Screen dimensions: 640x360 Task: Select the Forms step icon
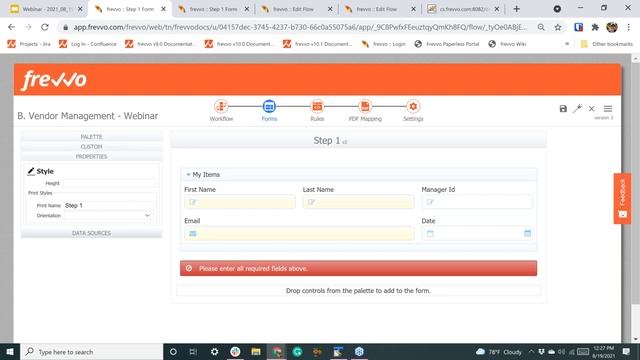click(x=269, y=107)
